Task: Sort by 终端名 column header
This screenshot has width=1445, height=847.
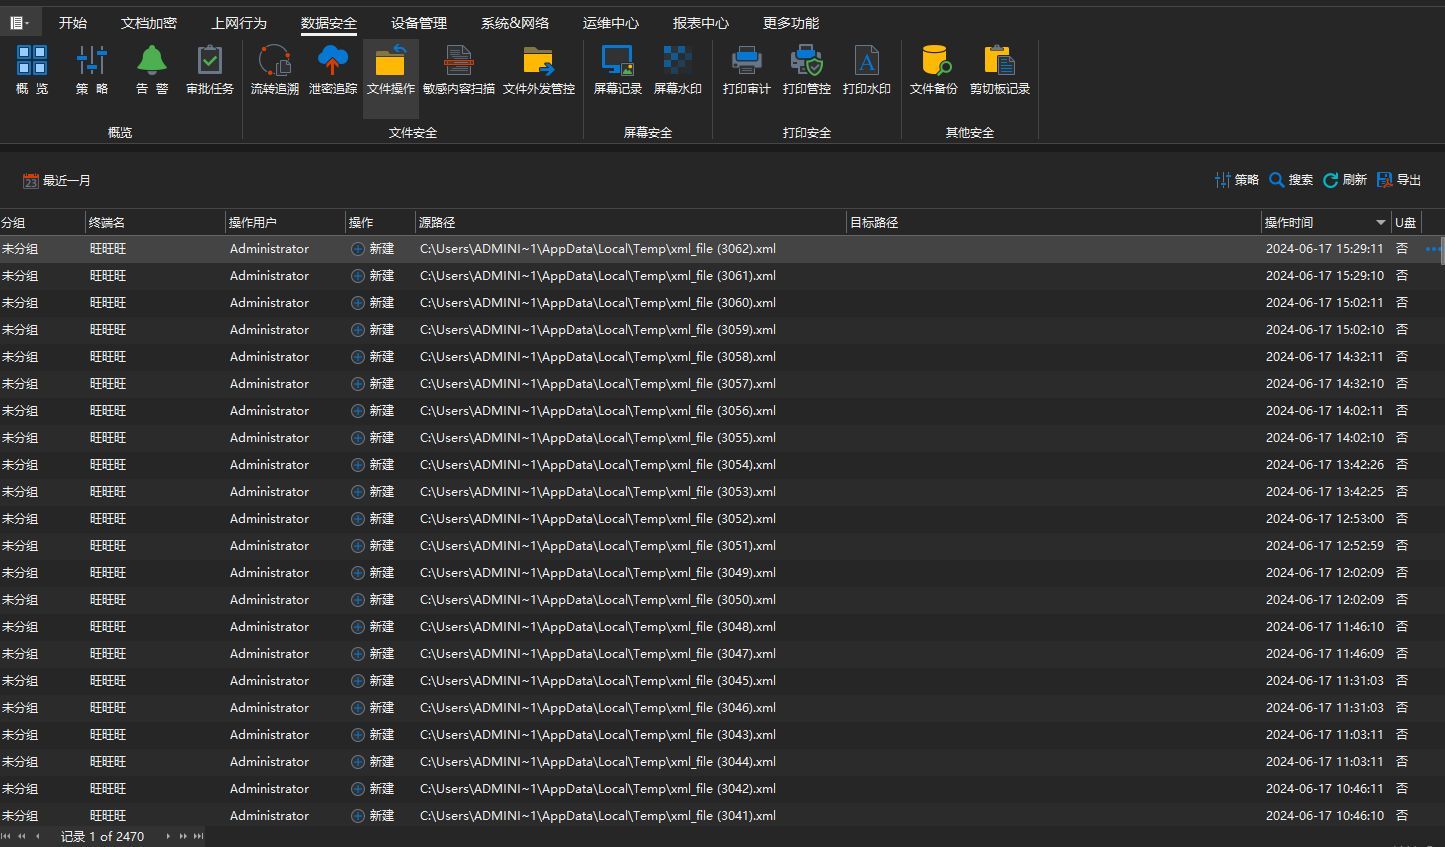Action: coord(155,222)
